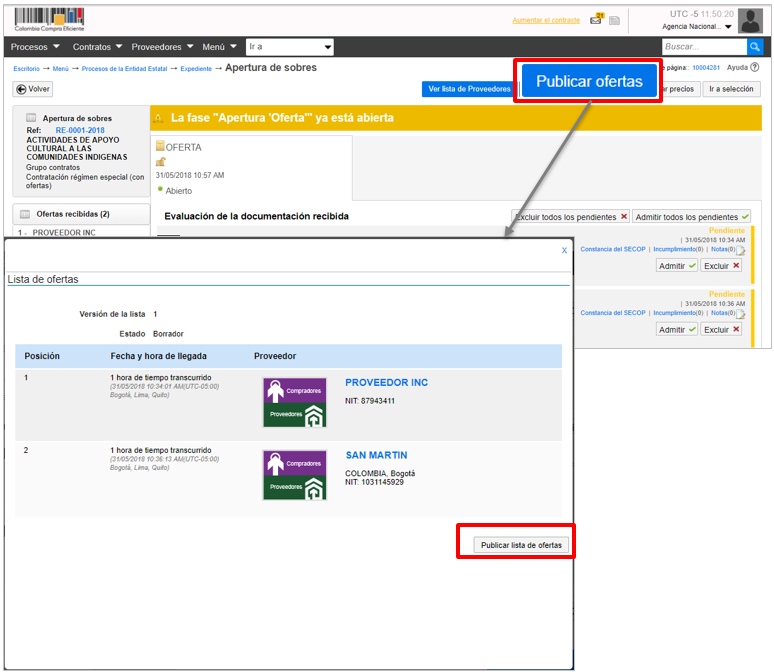Viewport: 774px width, 672px height.
Task: Open the PROVEEDOR INC link
Action: (386, 383)
